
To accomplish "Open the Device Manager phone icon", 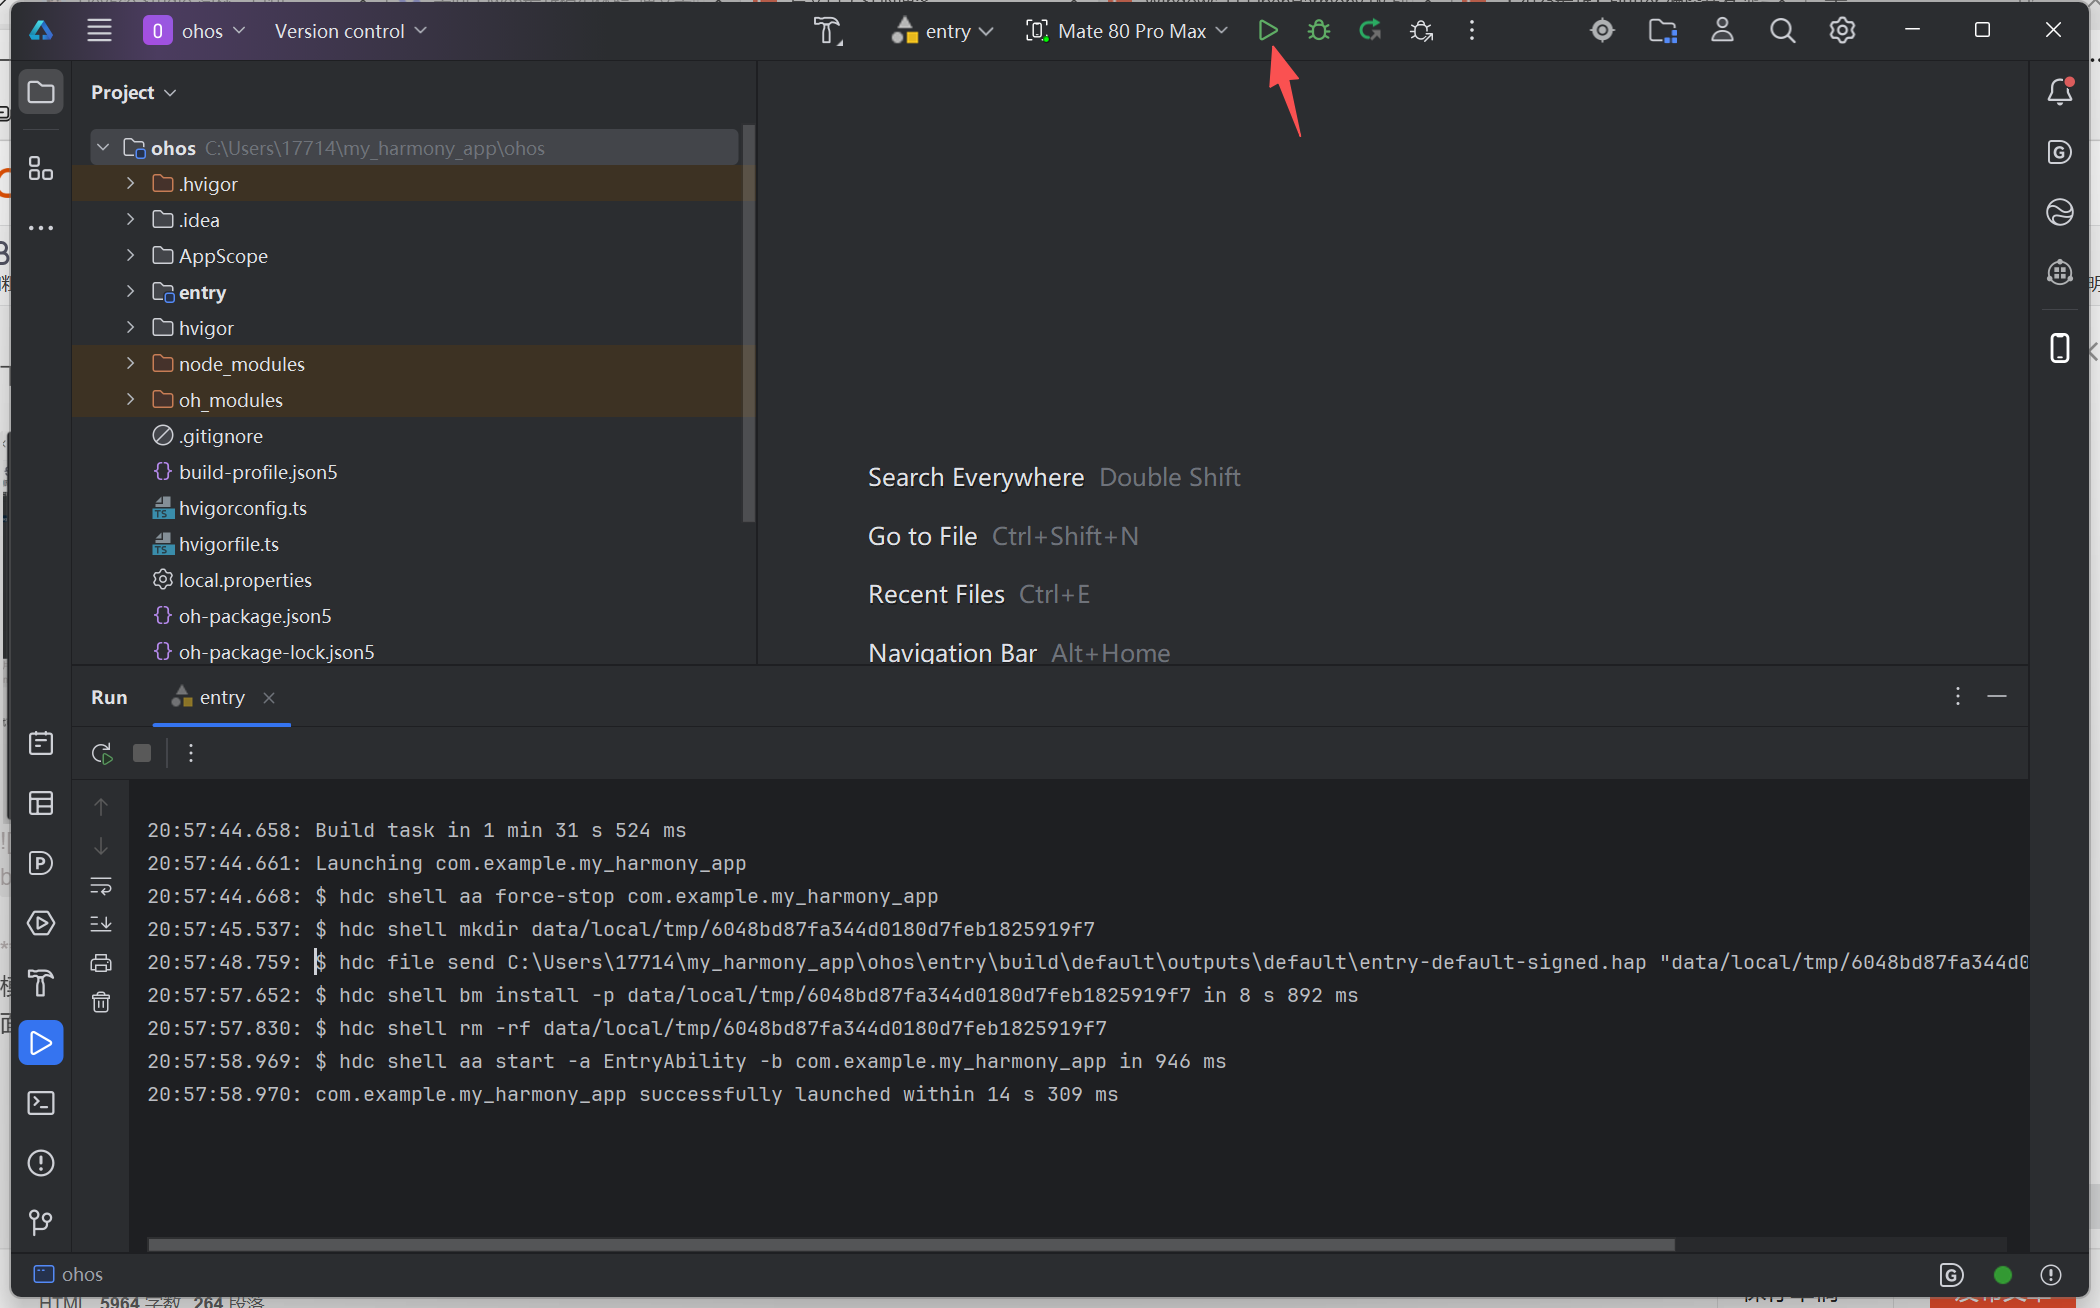I will [x=2059, y=348].
